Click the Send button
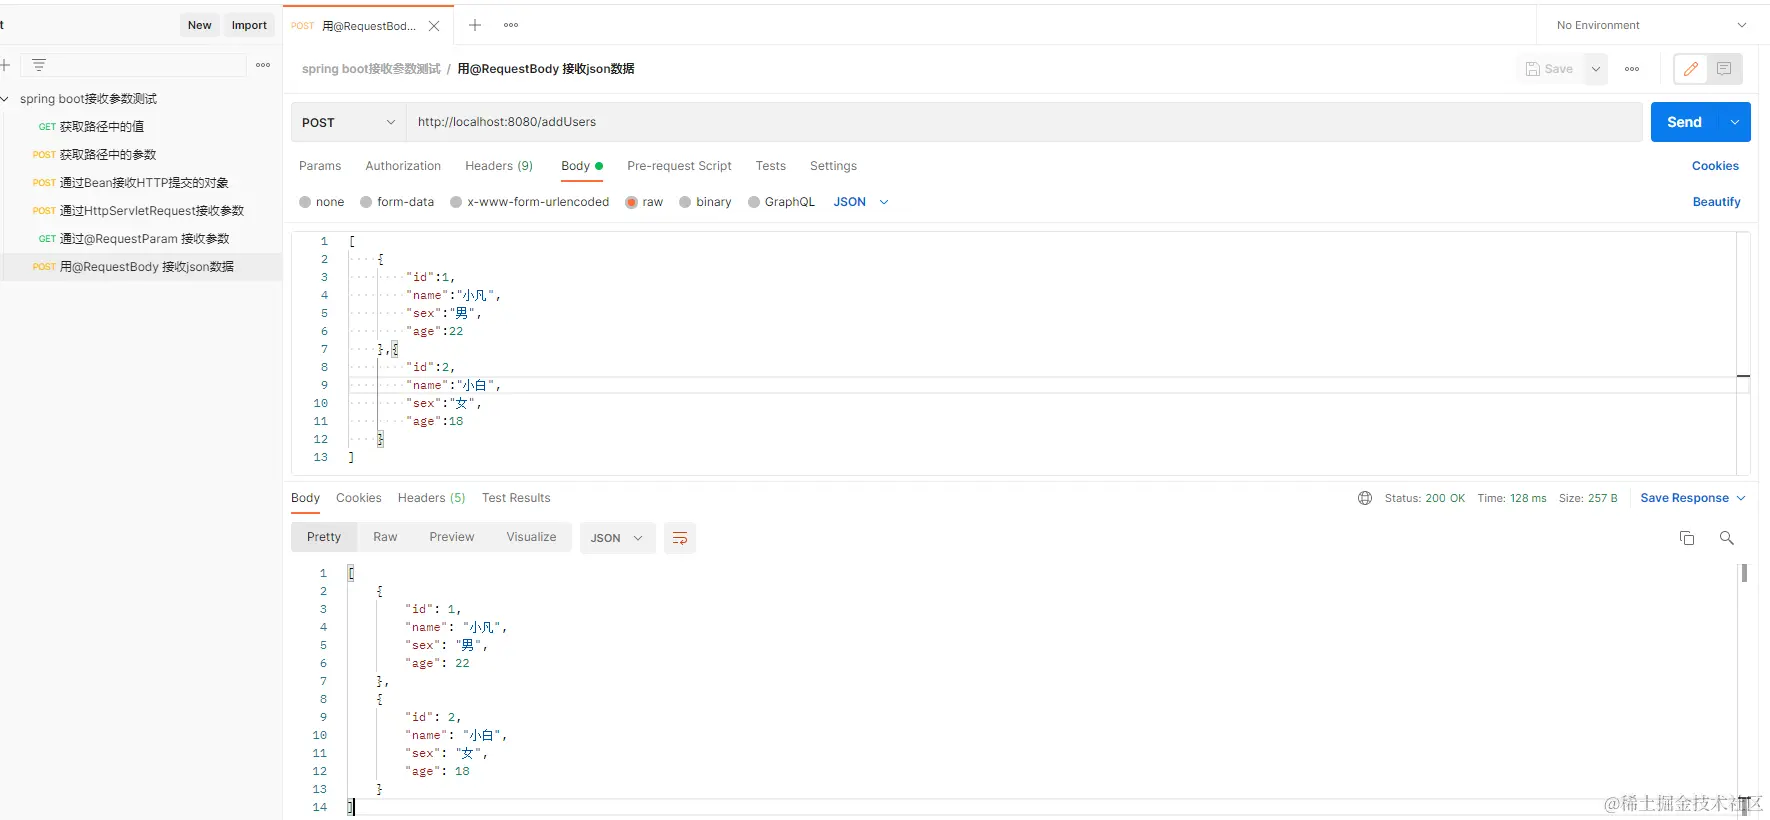Viewport: 1770px width, 820px height. click(1685, 122)
